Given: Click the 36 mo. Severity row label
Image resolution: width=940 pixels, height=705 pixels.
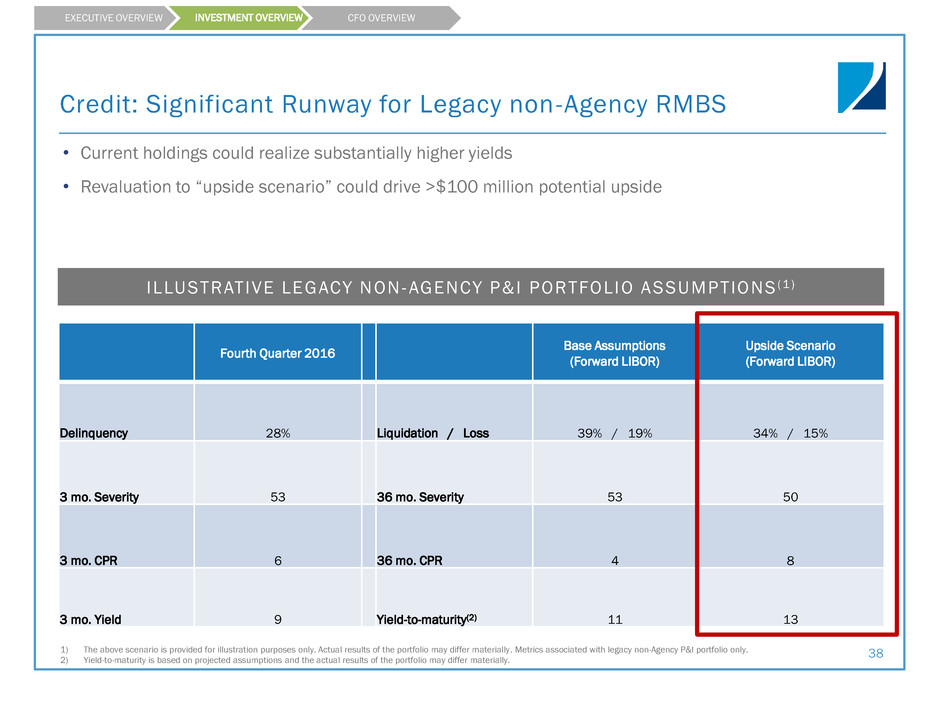Looking at the screenshot, I should click(x=420, y=497).
